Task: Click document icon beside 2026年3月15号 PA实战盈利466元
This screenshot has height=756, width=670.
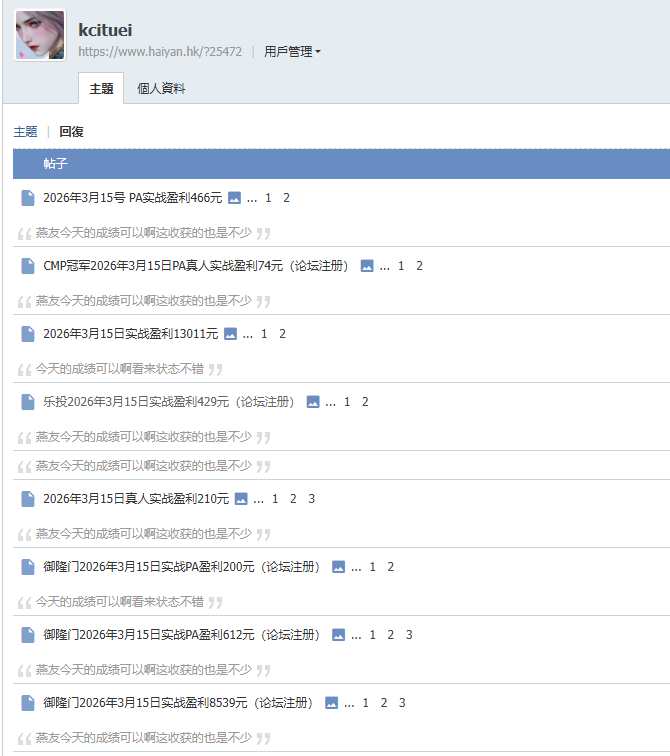Action: [28, 198]
